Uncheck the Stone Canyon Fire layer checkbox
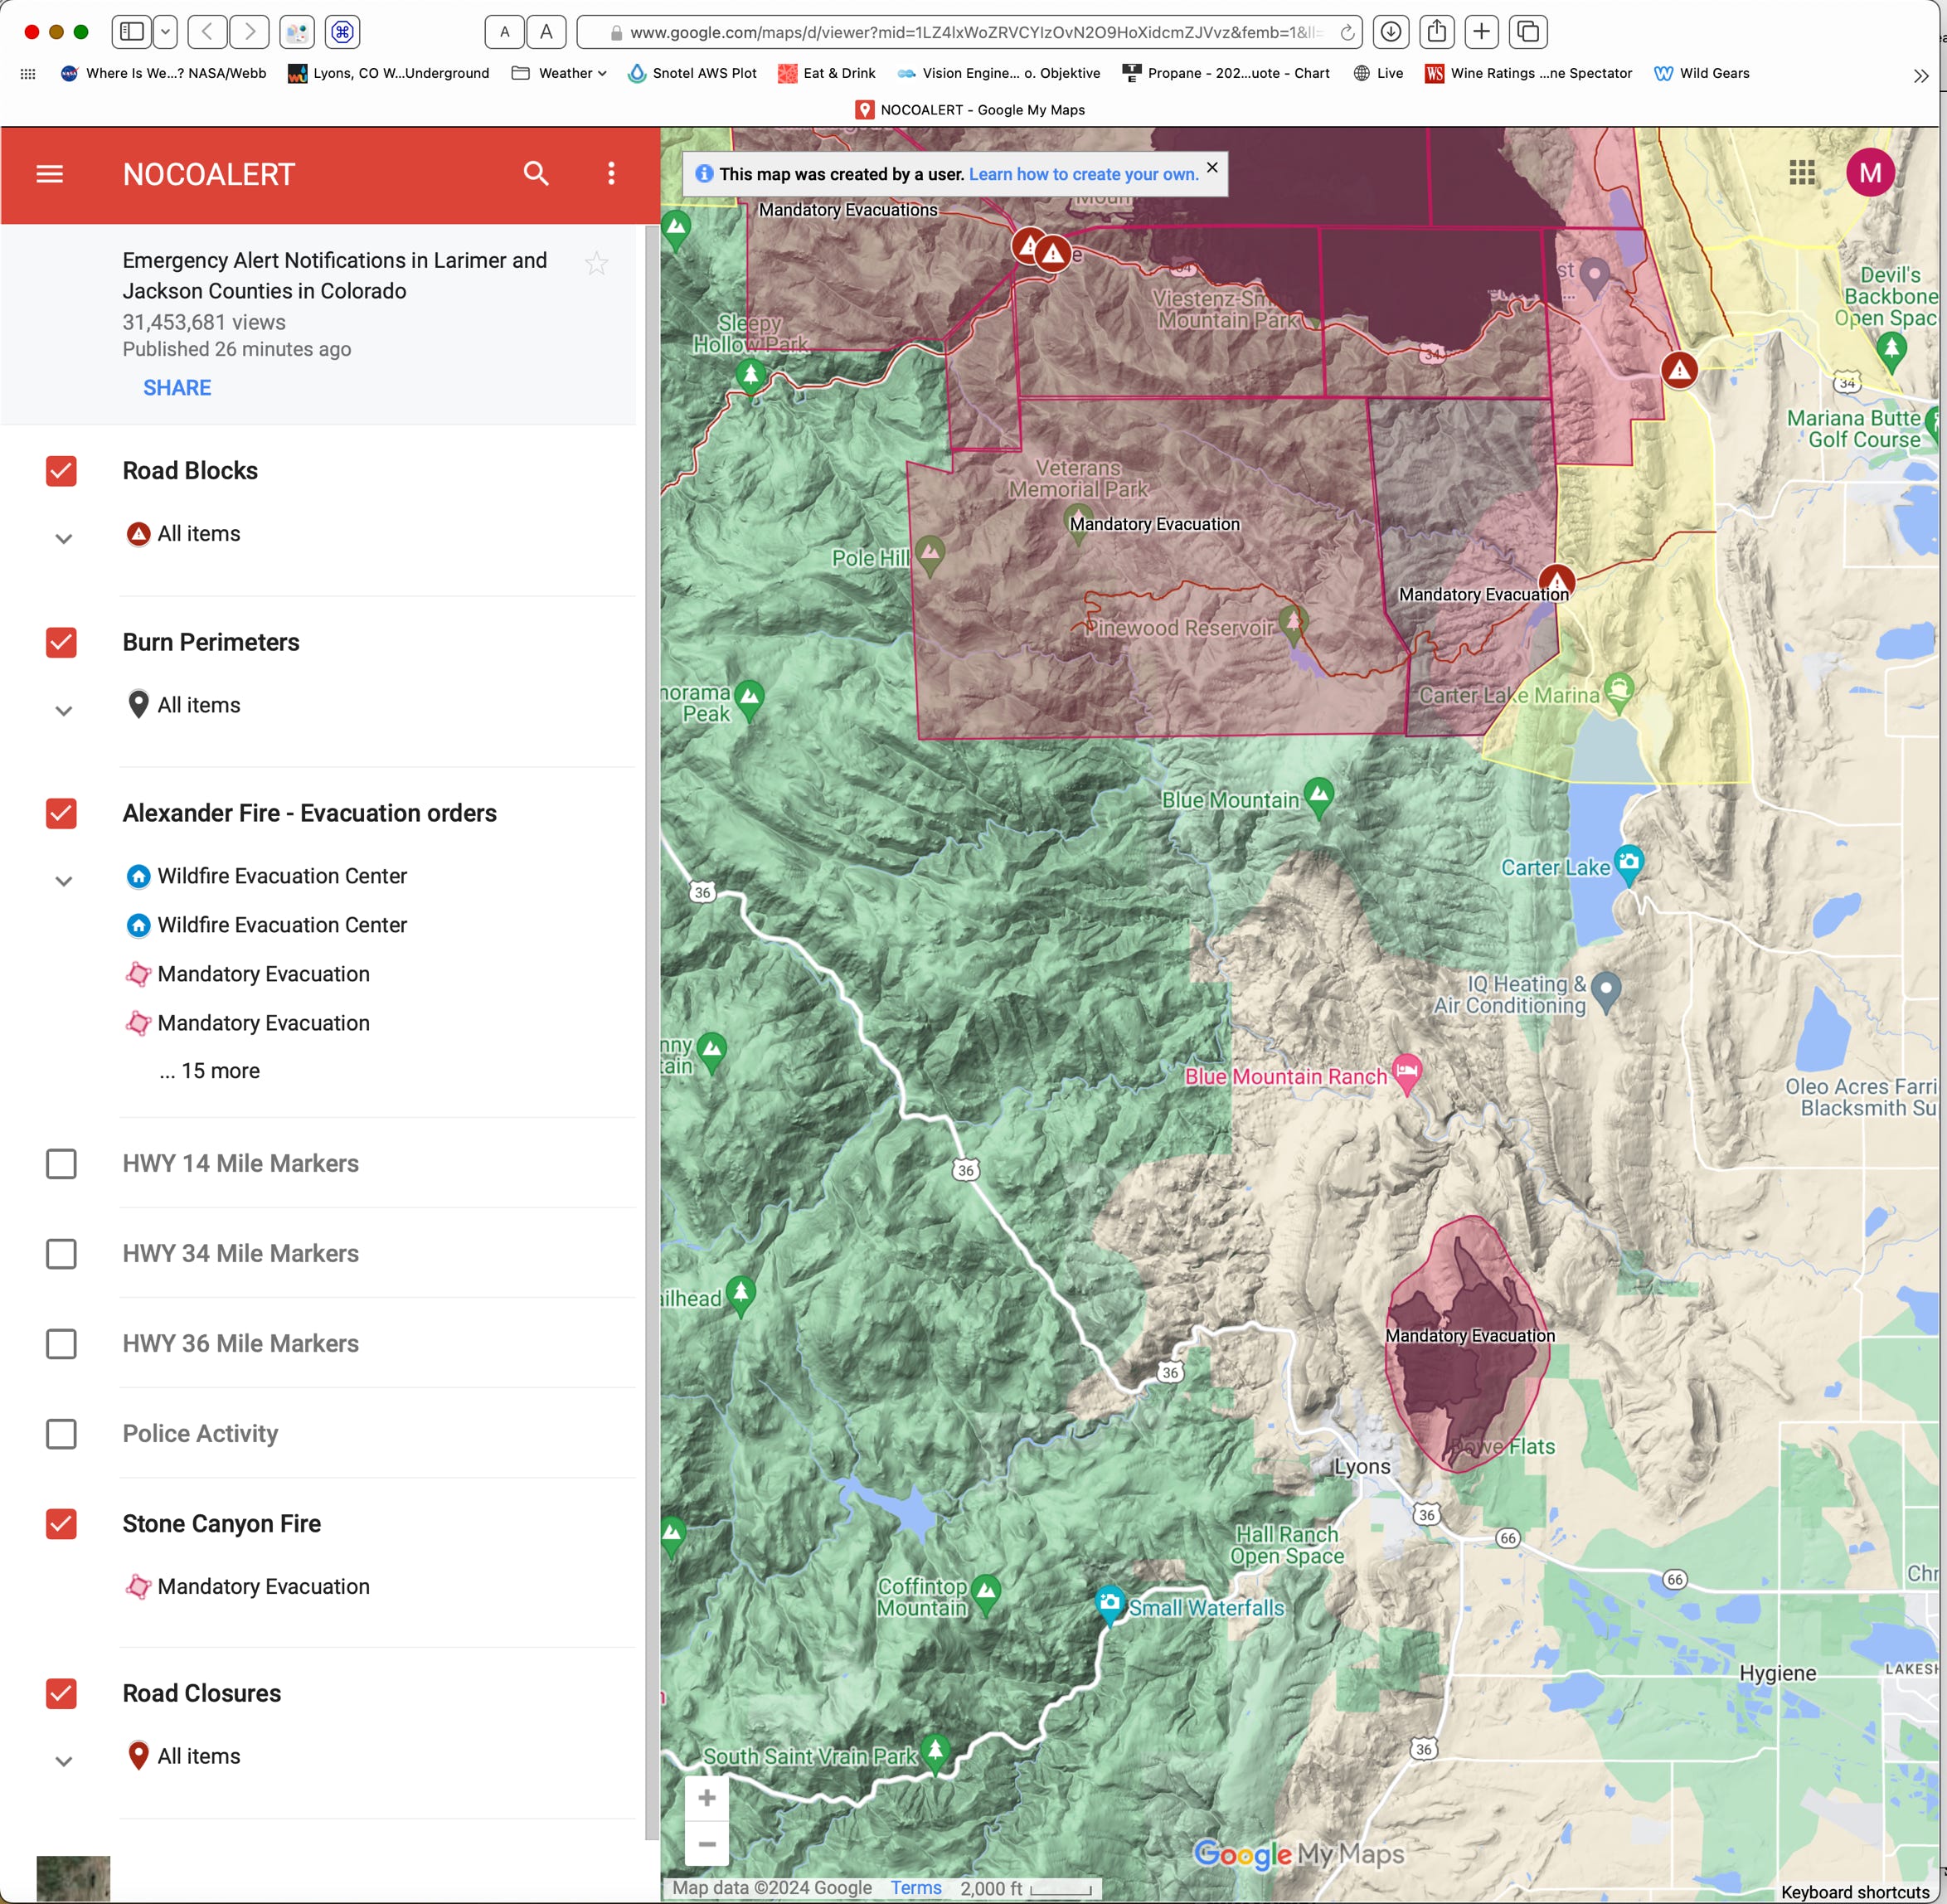The image size is (1947, 1904). click(x=61, y=1523)
